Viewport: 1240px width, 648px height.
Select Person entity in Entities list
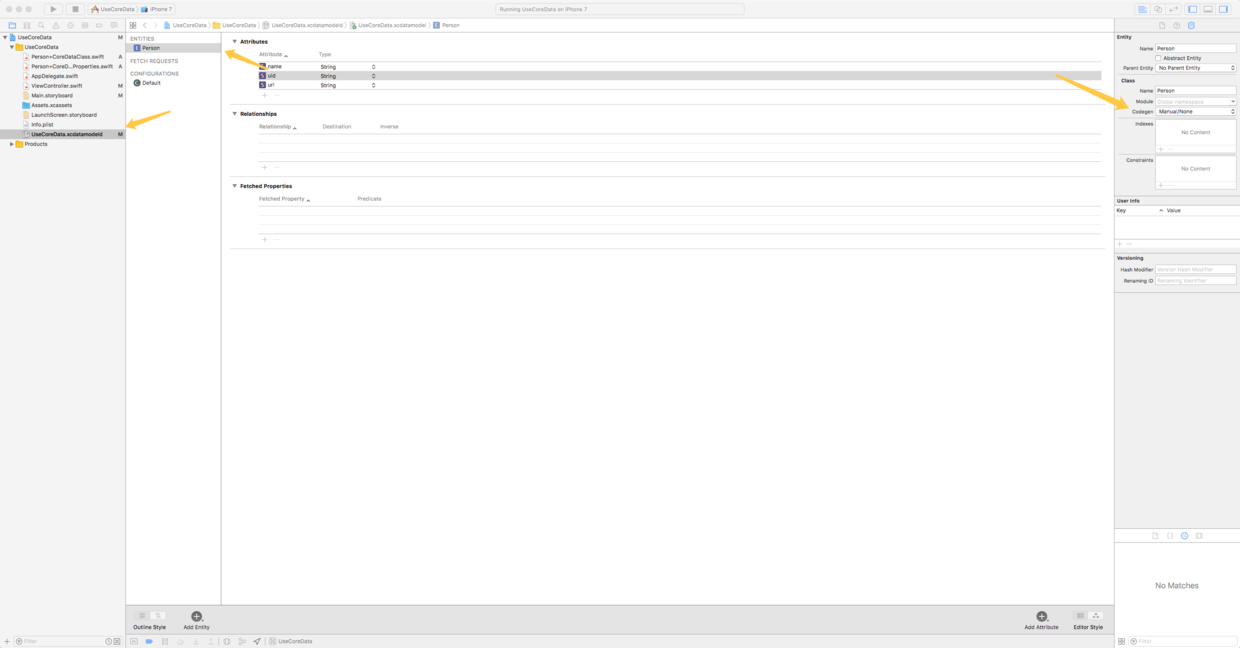coord(173,48)
